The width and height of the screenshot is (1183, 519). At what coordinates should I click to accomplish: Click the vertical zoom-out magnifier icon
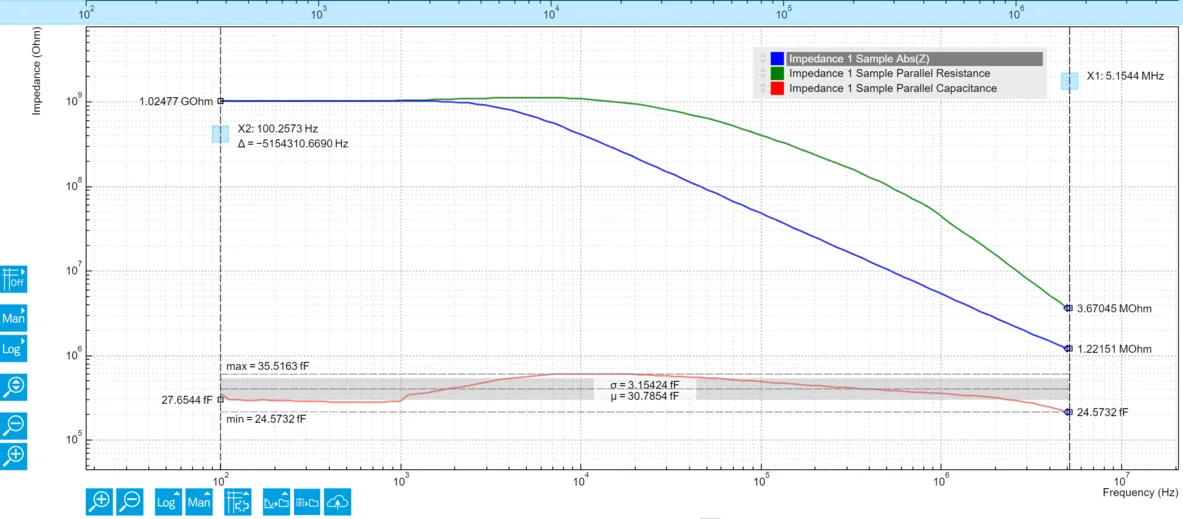coord(14,425)
